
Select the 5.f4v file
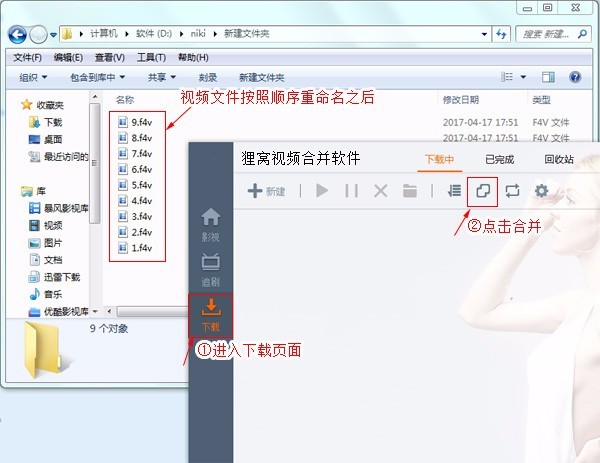point(135,185)
